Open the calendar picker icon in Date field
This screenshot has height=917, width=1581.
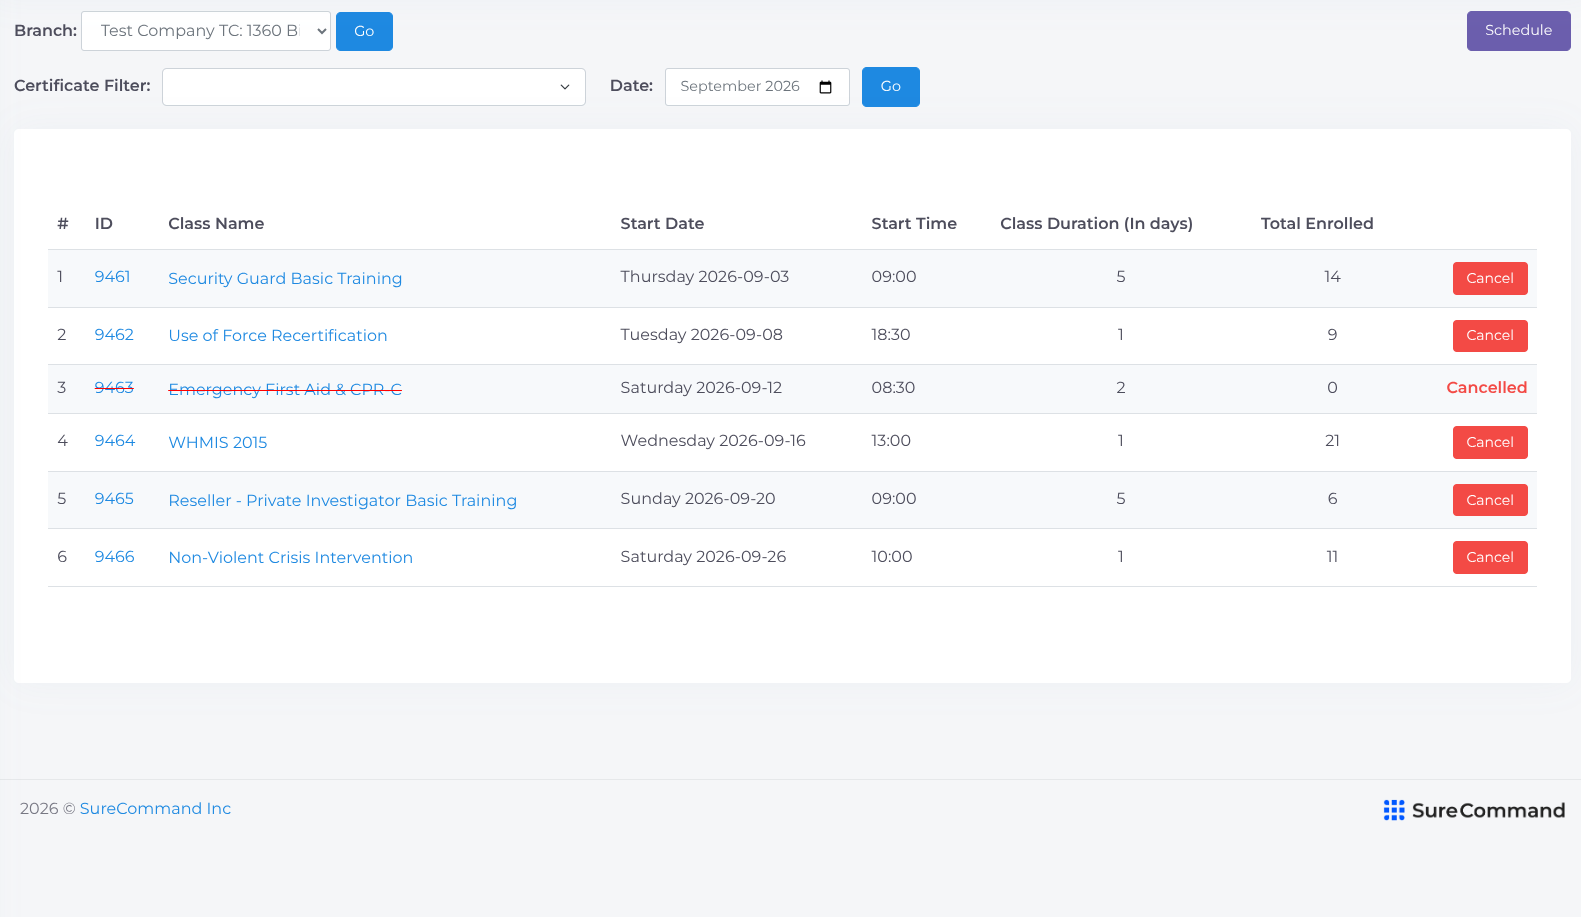tap(825, 87)
